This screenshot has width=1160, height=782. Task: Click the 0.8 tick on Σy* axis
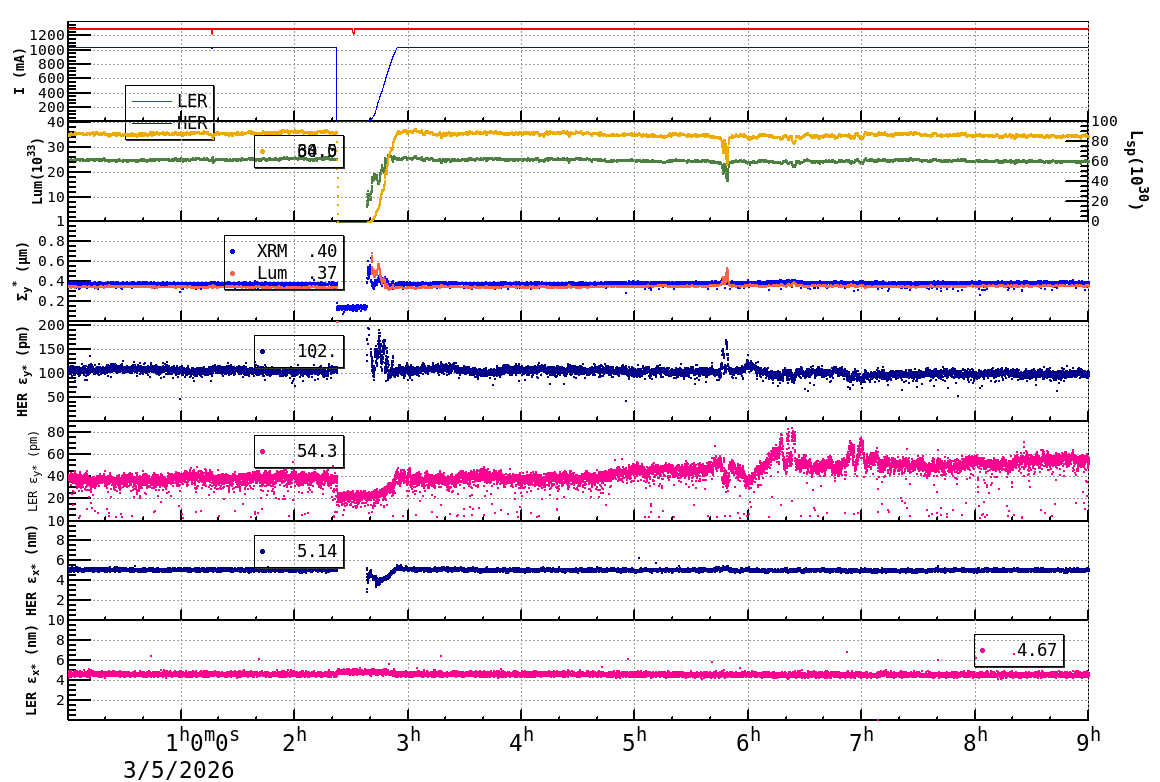click(52, 241)
